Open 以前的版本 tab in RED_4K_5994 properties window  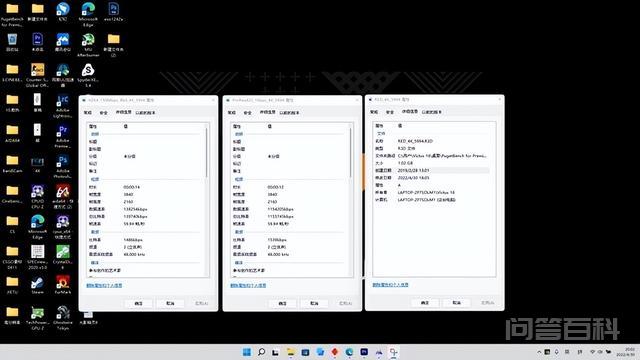432,112
